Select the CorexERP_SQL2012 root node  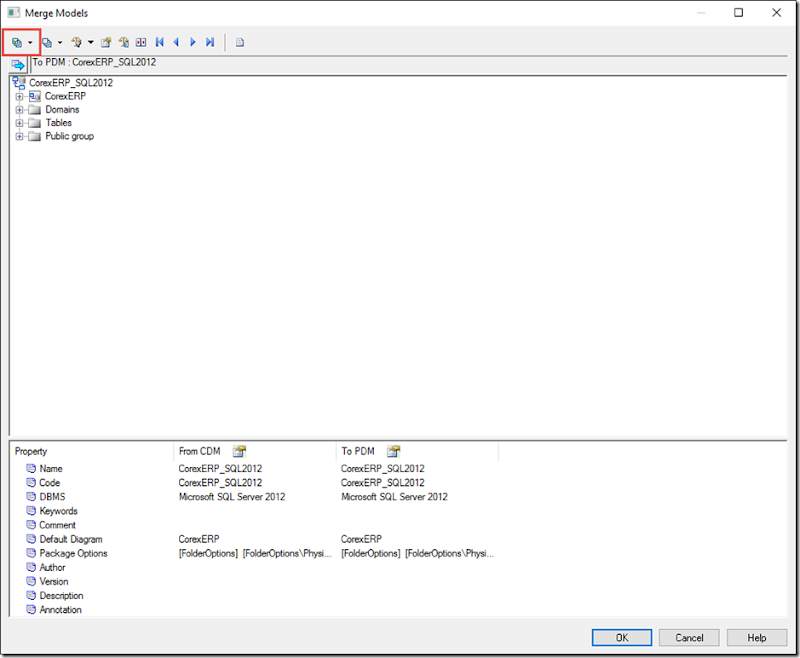(71, 83)
